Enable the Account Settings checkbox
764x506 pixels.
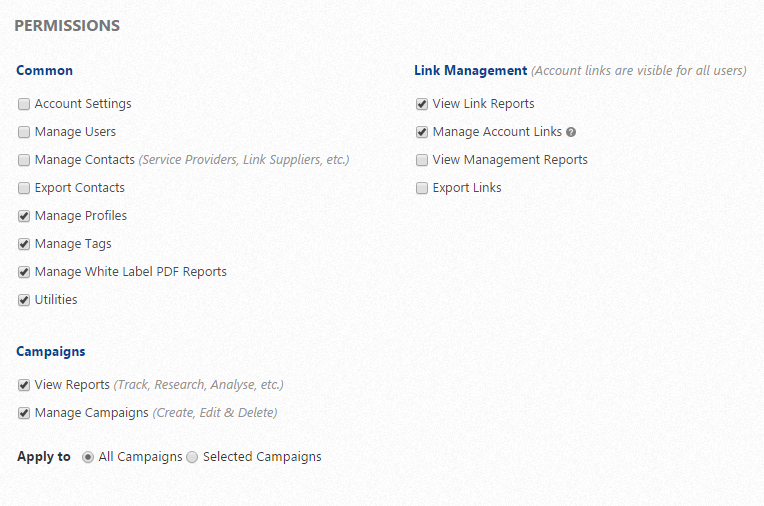pos(24,104)
